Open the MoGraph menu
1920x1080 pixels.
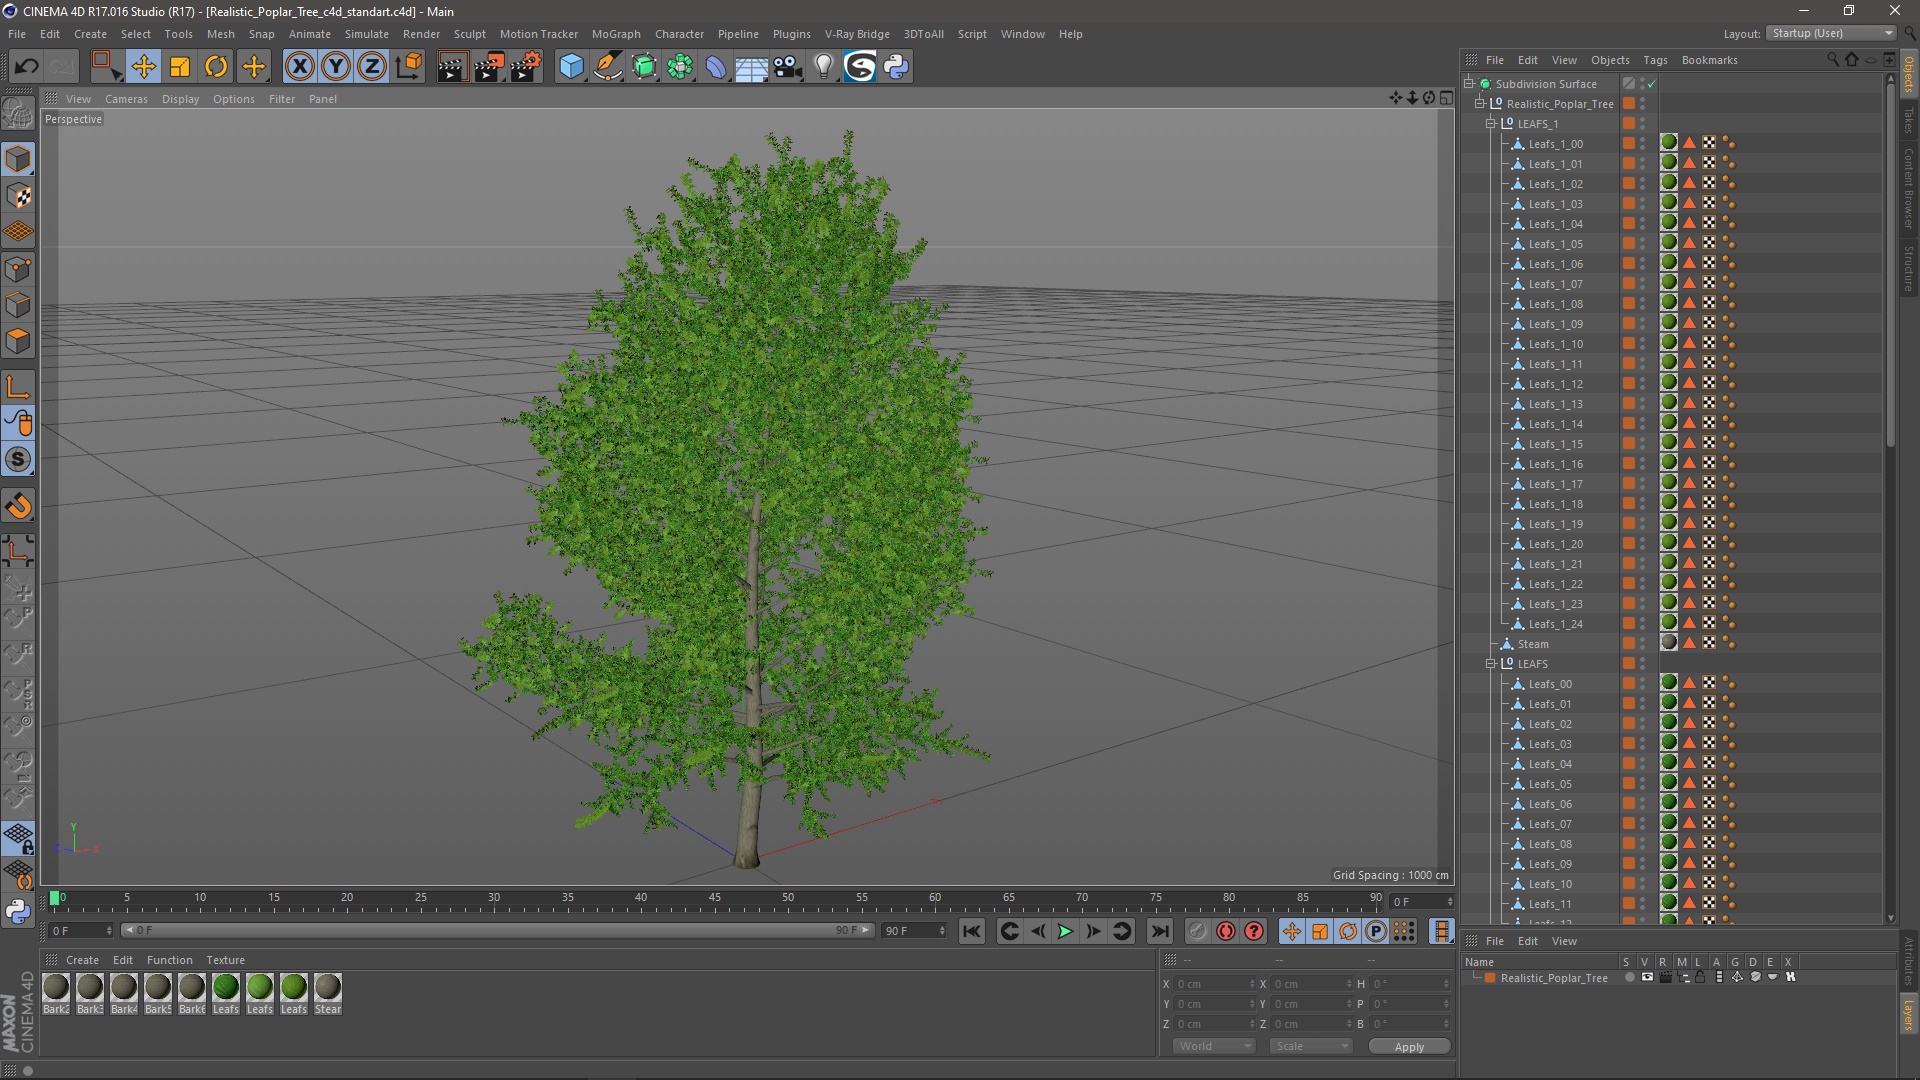[x=616, y=34]
